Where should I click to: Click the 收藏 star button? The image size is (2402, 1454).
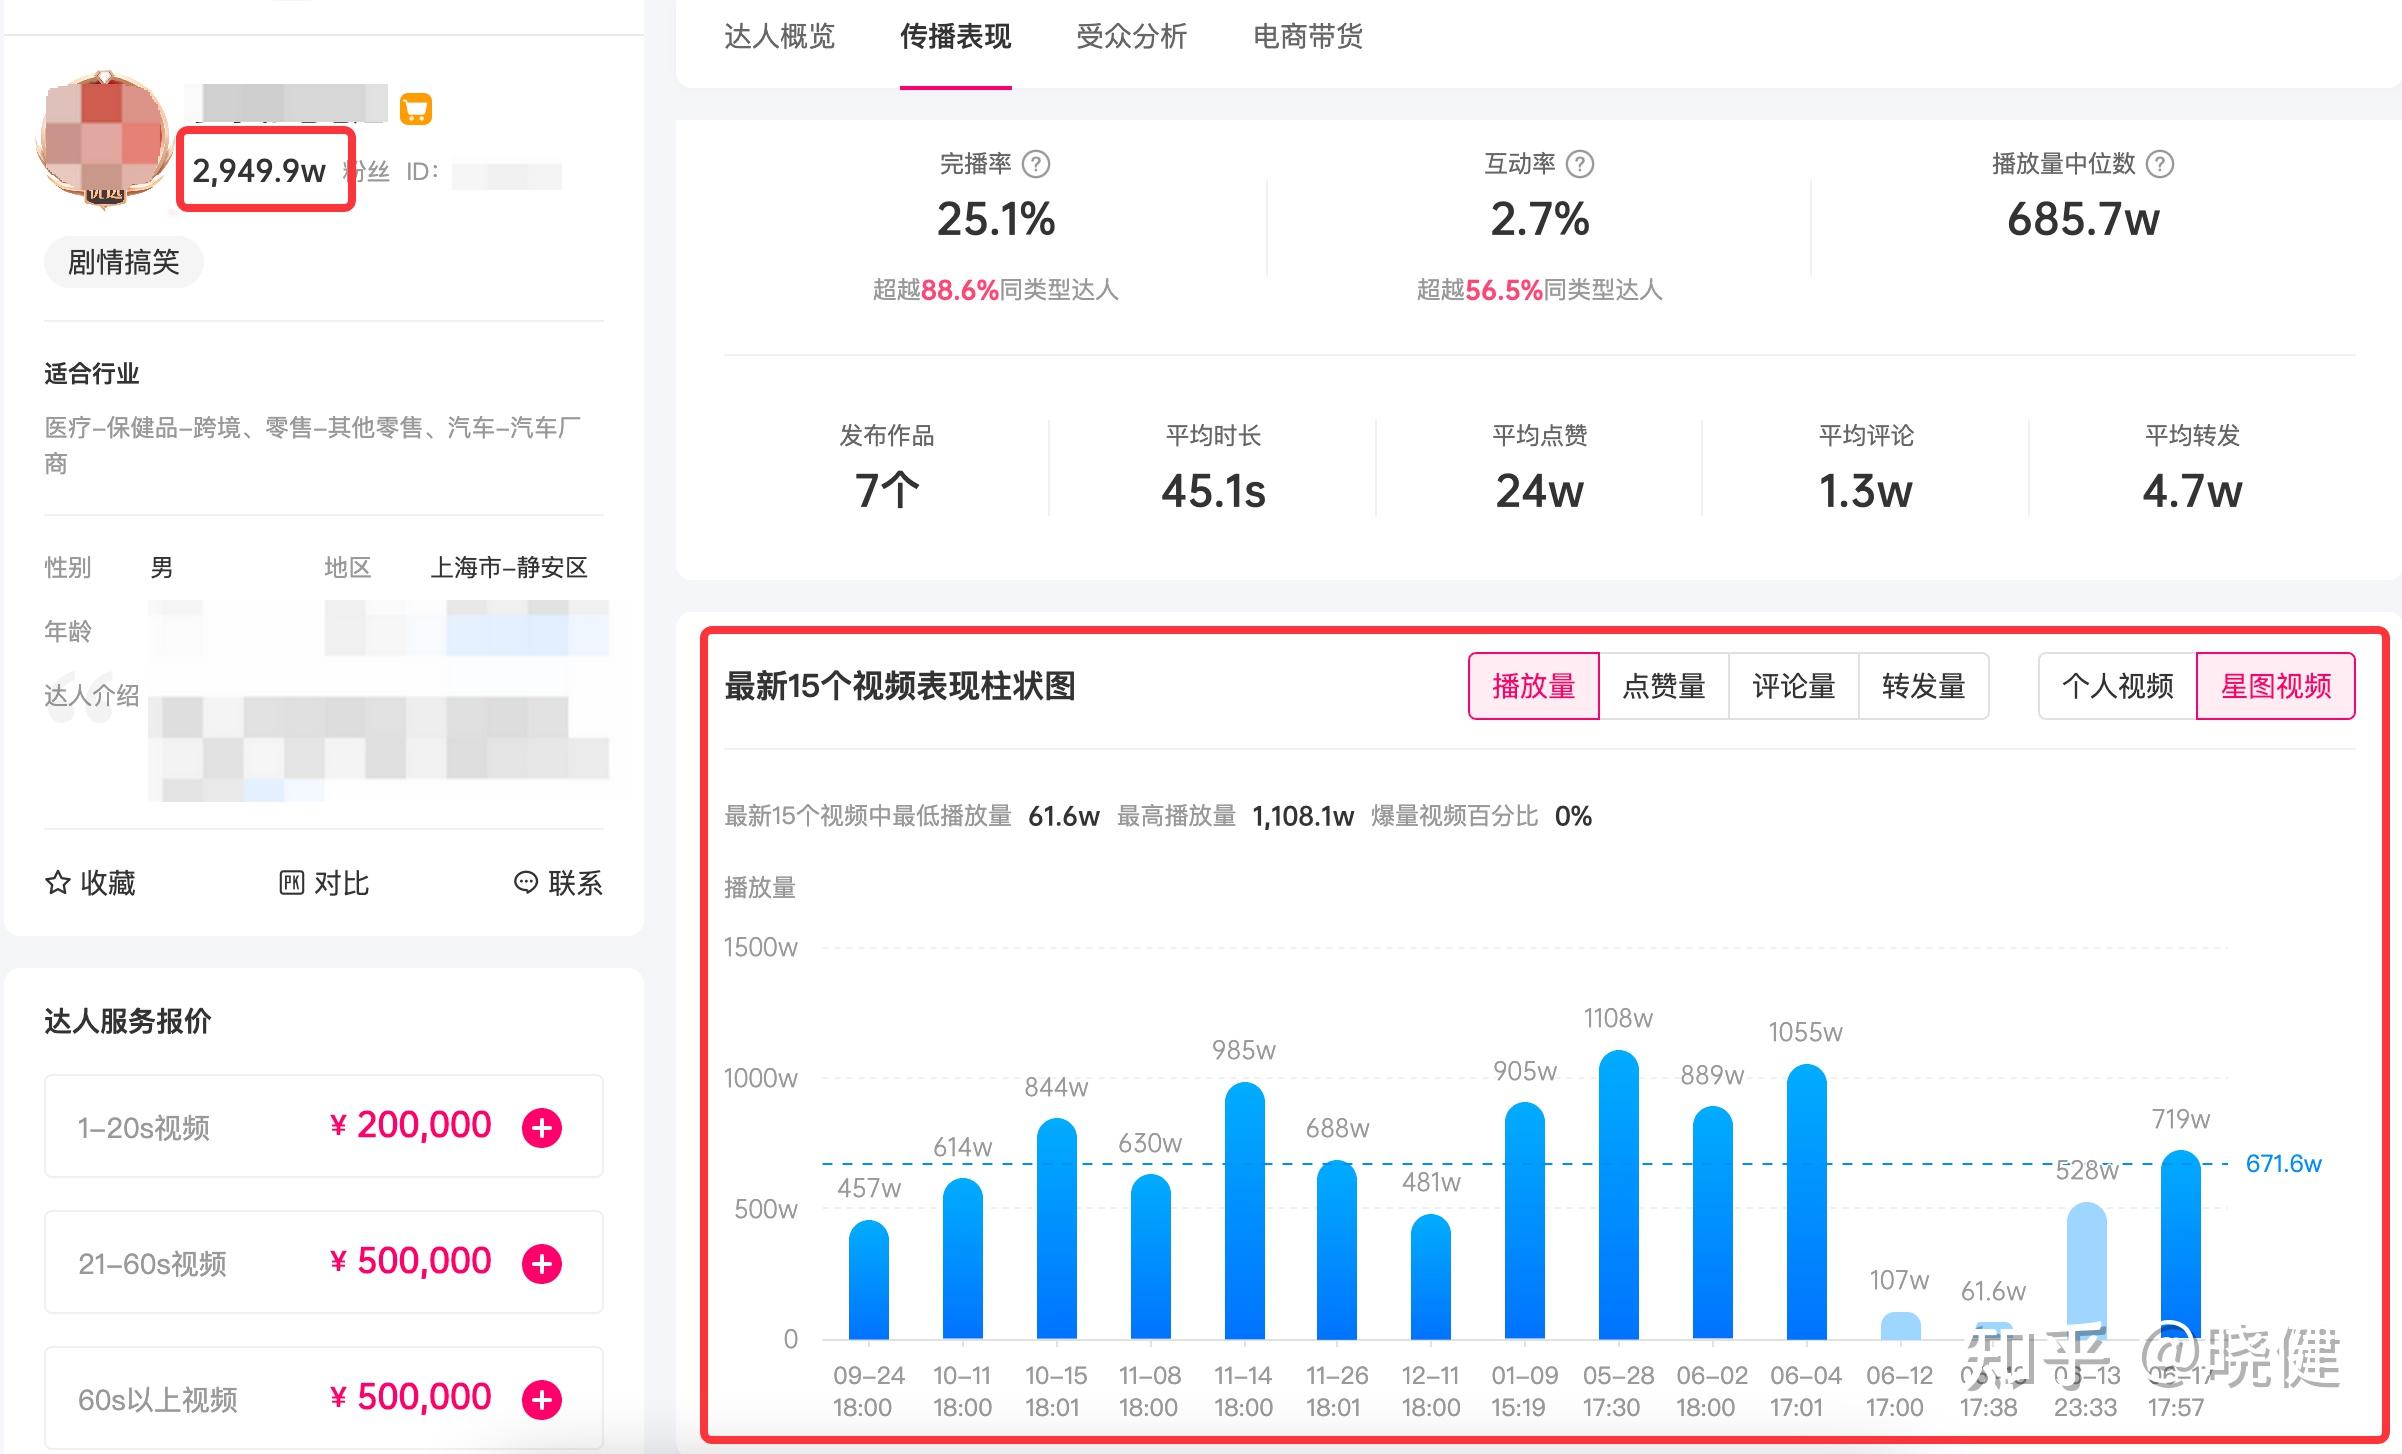pos(90,883)
